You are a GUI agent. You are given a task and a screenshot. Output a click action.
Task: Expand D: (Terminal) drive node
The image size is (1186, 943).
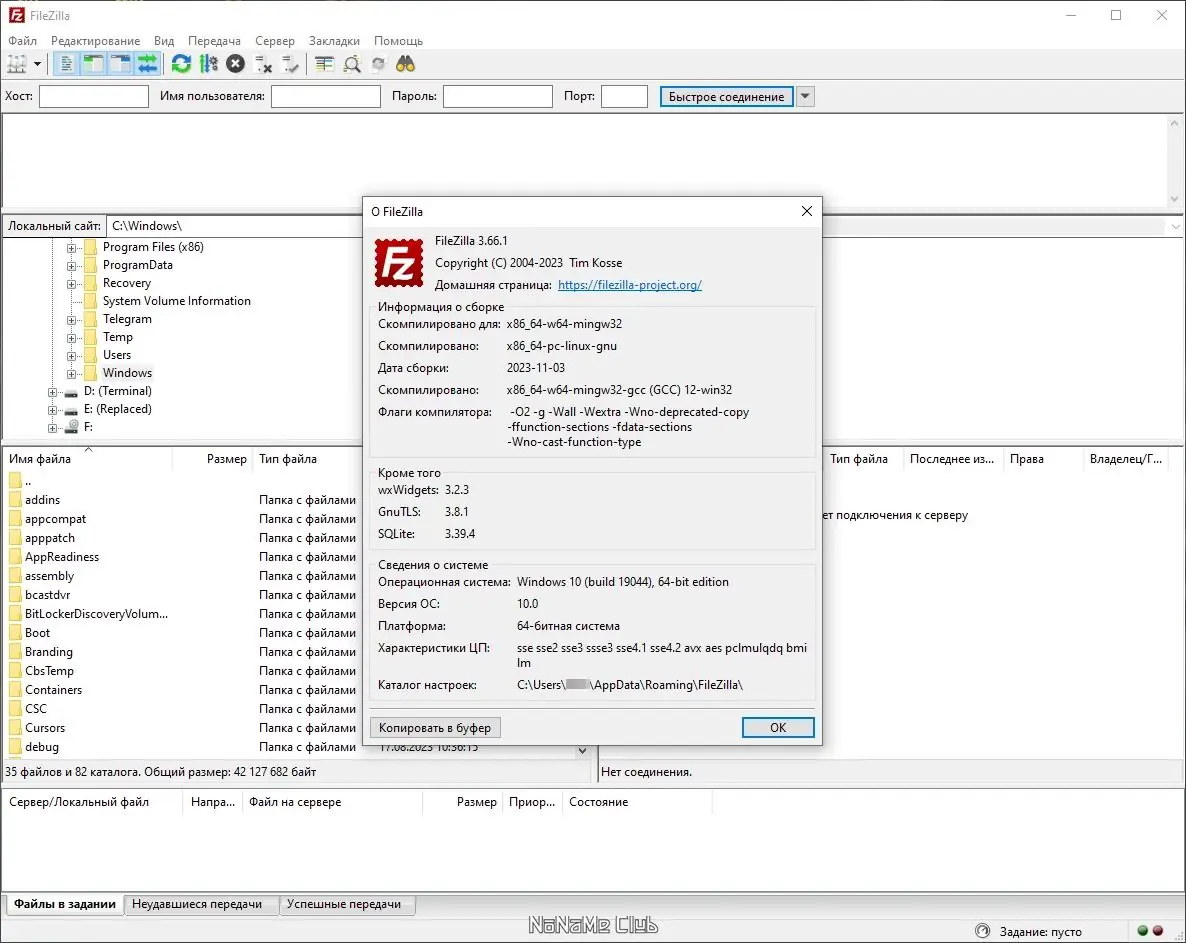pos(52,392)
